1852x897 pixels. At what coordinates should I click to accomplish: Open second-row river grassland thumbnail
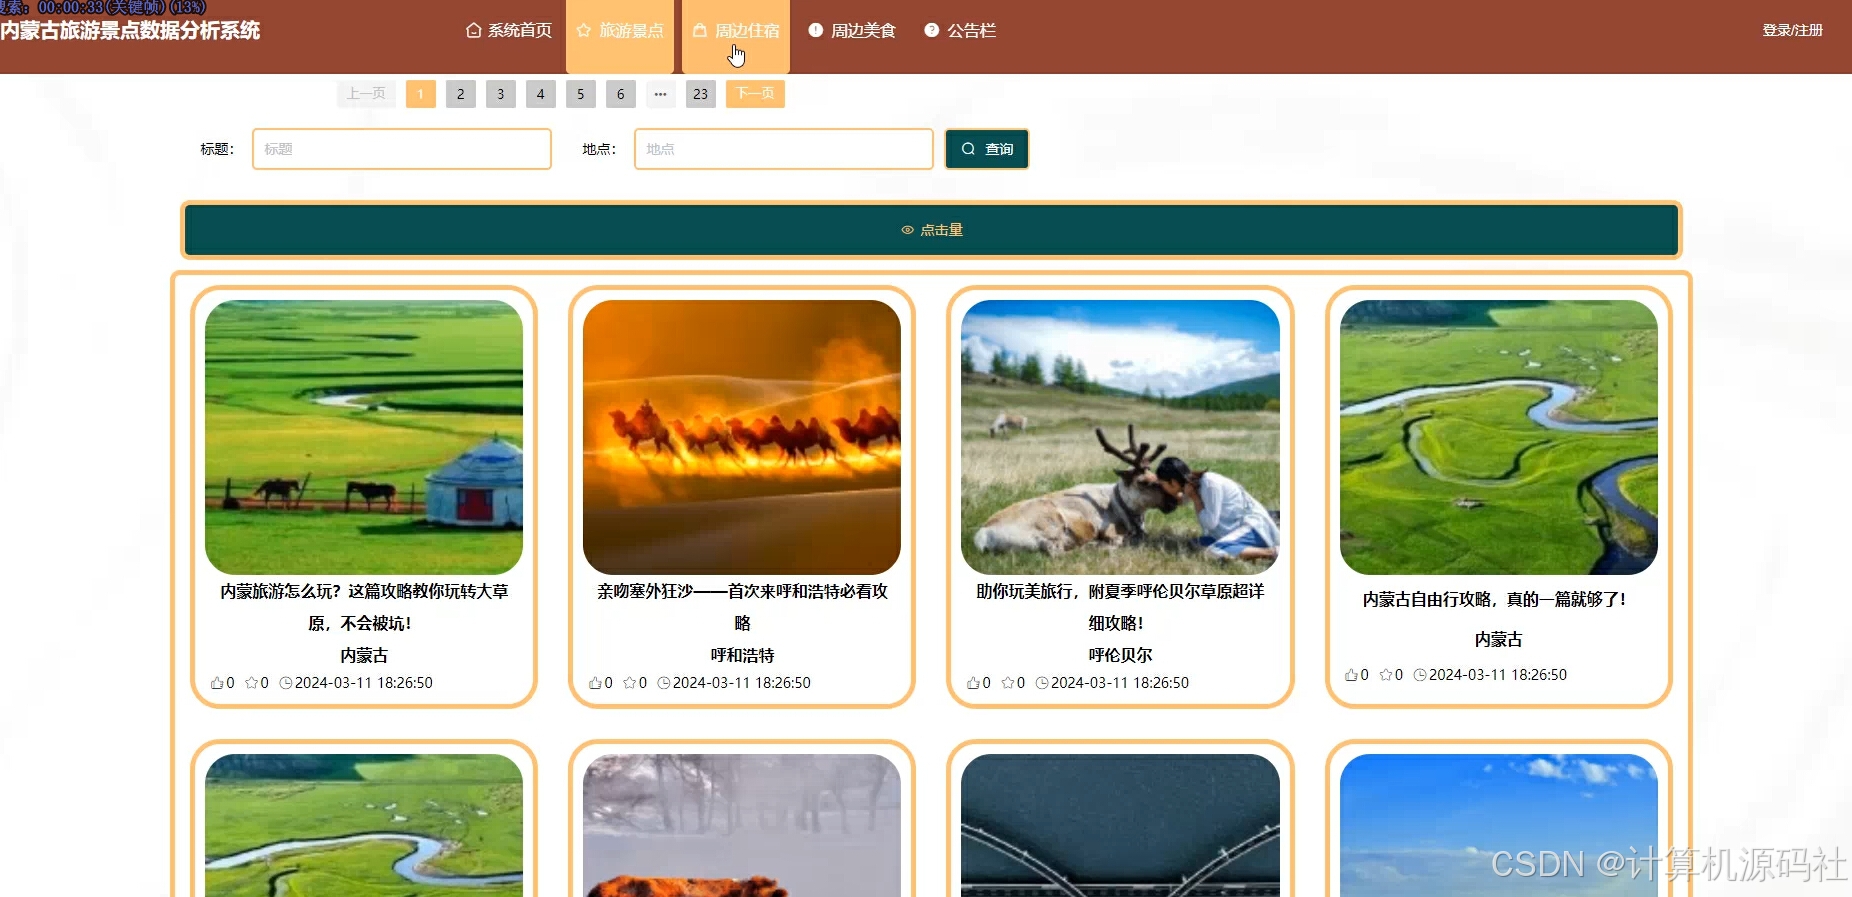pos(364,826)
